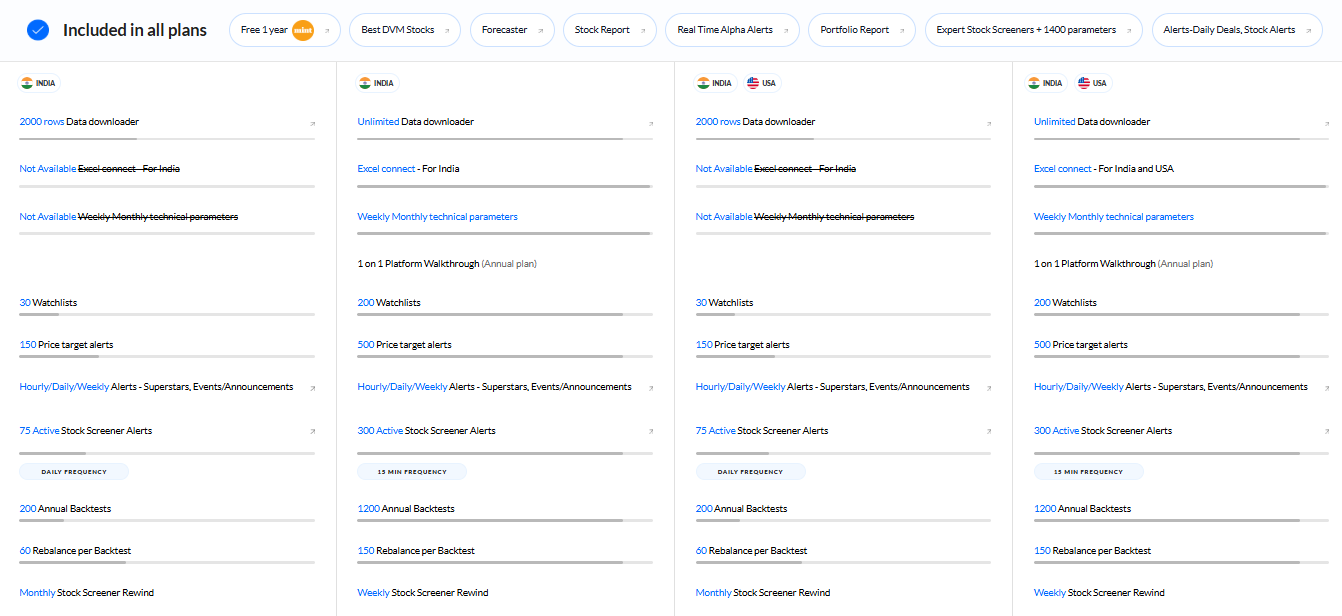Click the mint logo badge
The image size is (1342, 616).
click(303, 30)
